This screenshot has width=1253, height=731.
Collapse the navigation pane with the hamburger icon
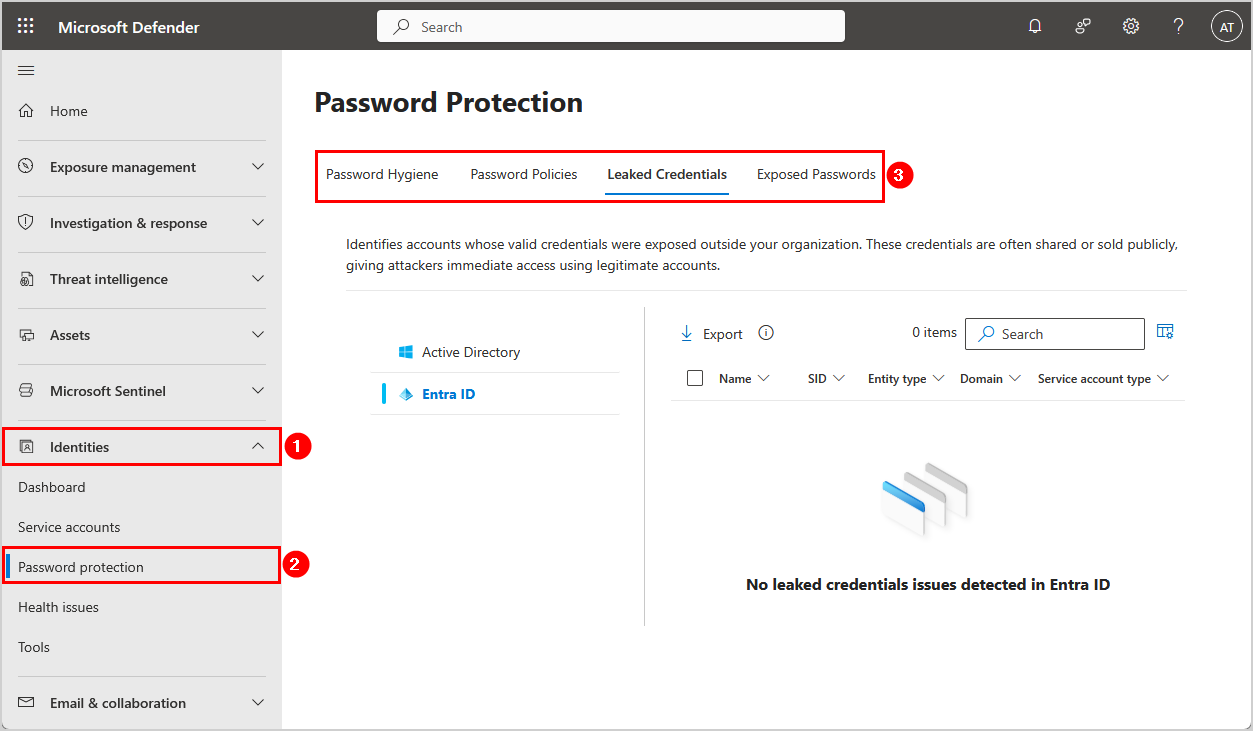[x=26, y=70]
